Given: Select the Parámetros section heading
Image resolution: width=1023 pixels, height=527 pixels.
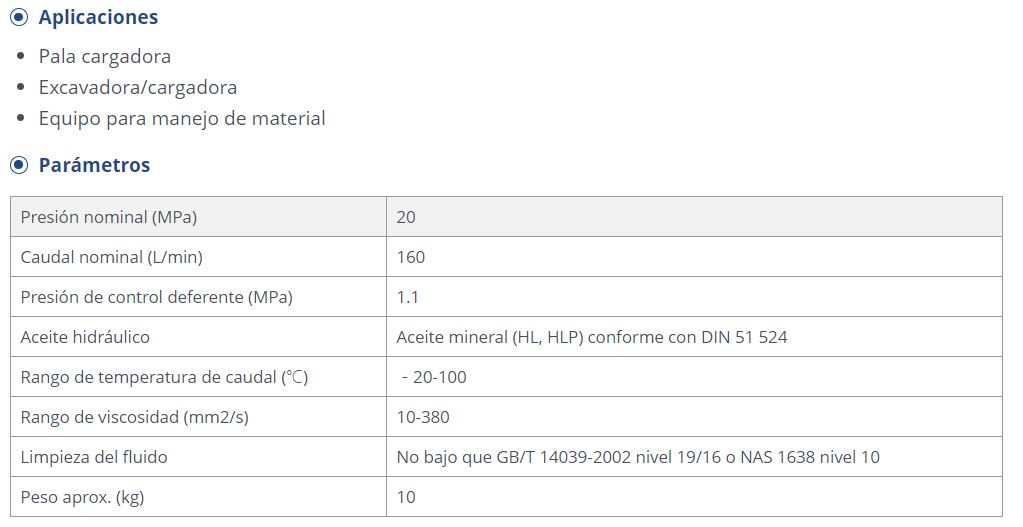Looking at the screenshot, I should tap(94, 165).
